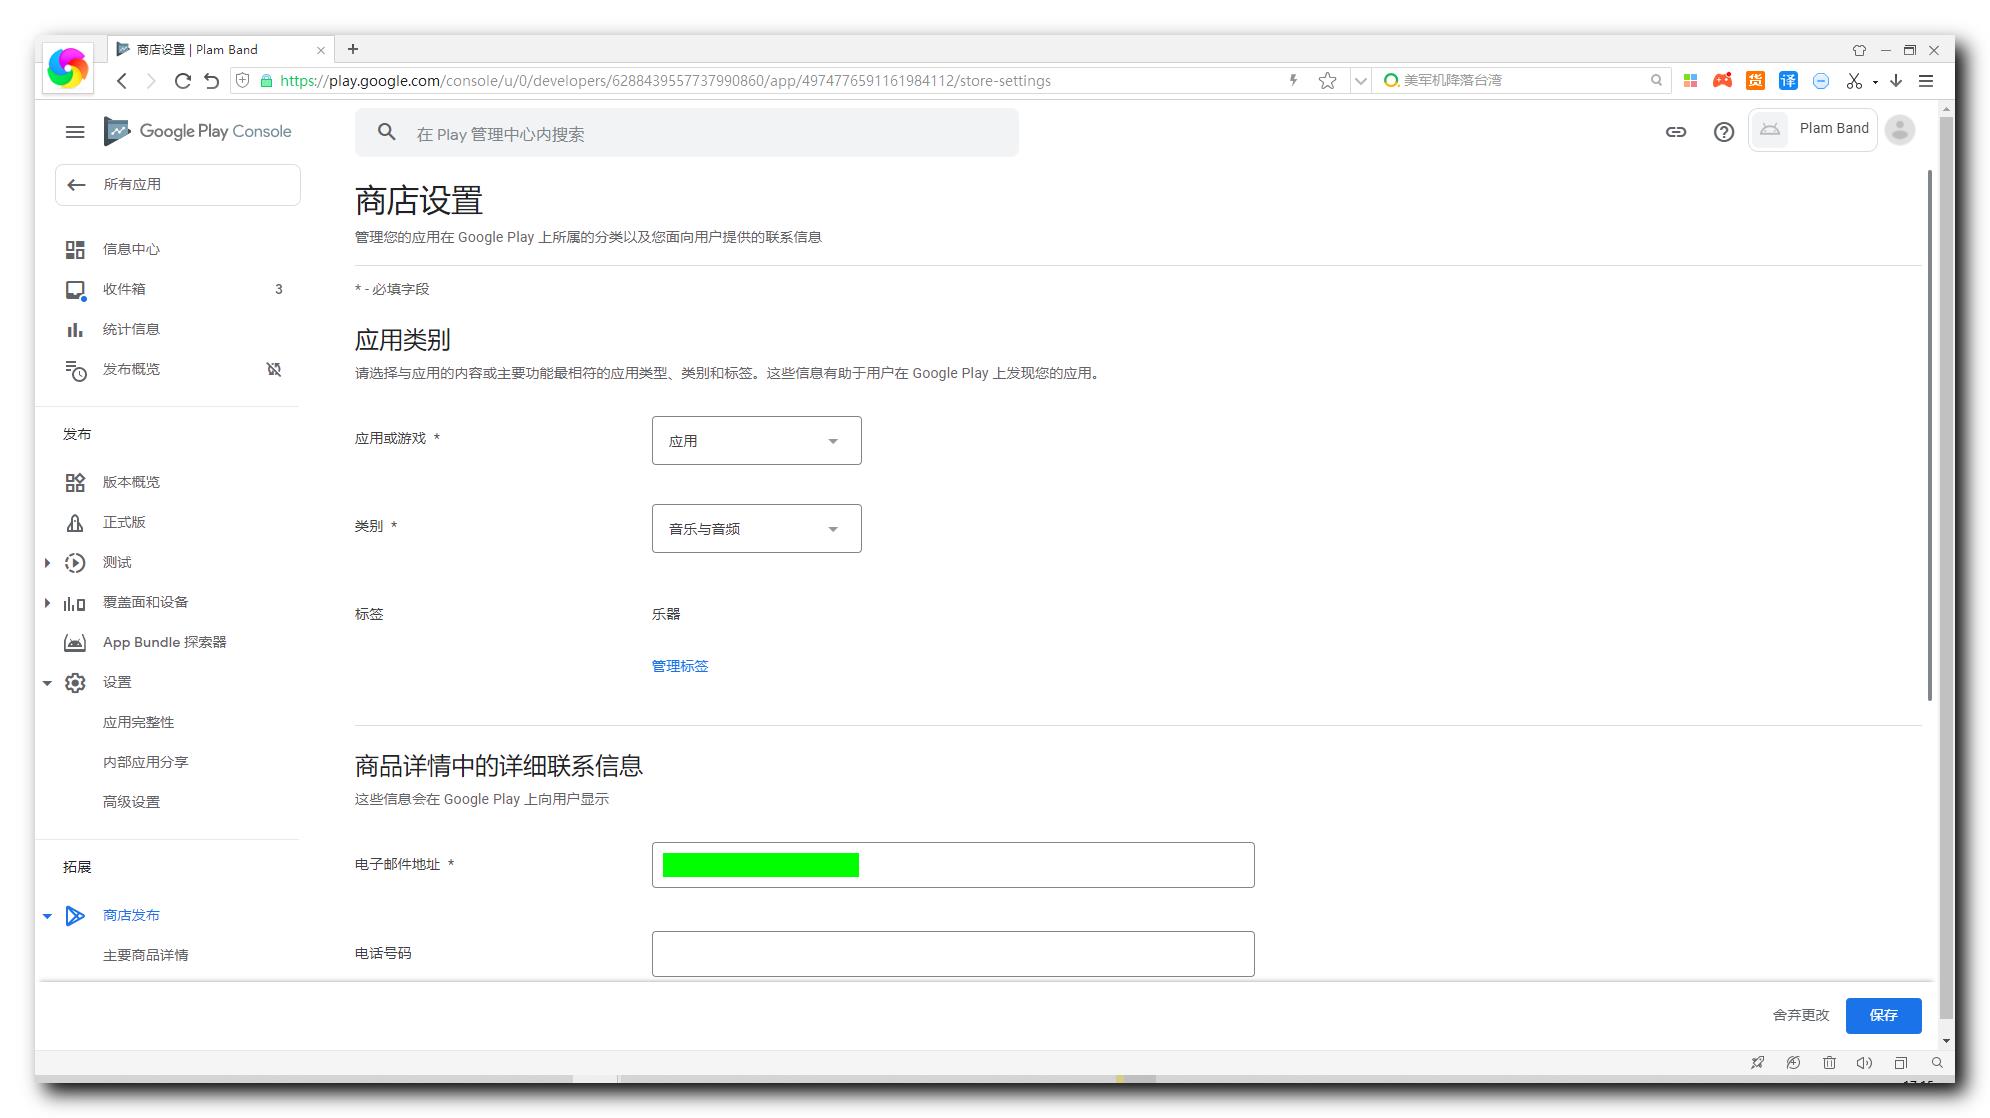The height and width of the screenshot is (1118, 1990).
Task: Click 保存 save button
Action: coord(1883,1014)
